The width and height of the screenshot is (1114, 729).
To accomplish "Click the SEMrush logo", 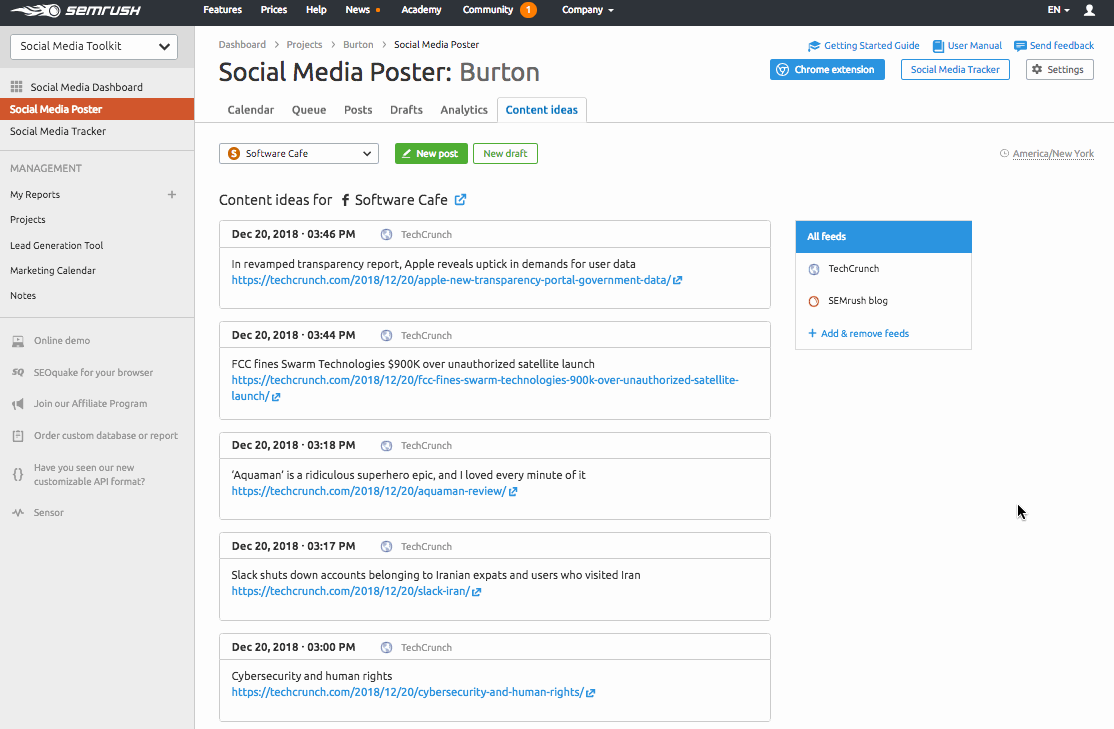I will click(x=76, y=11).
